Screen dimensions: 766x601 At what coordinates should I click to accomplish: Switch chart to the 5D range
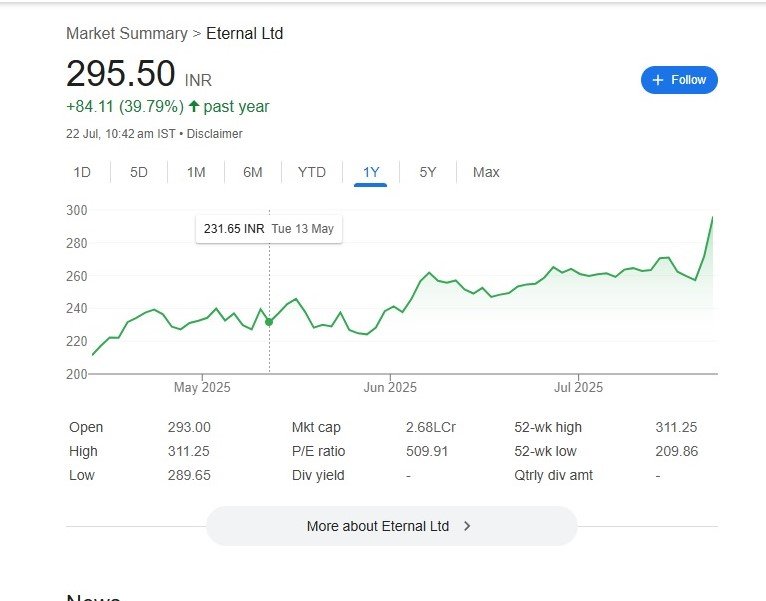pyautogui.click(x=139, y=172)
